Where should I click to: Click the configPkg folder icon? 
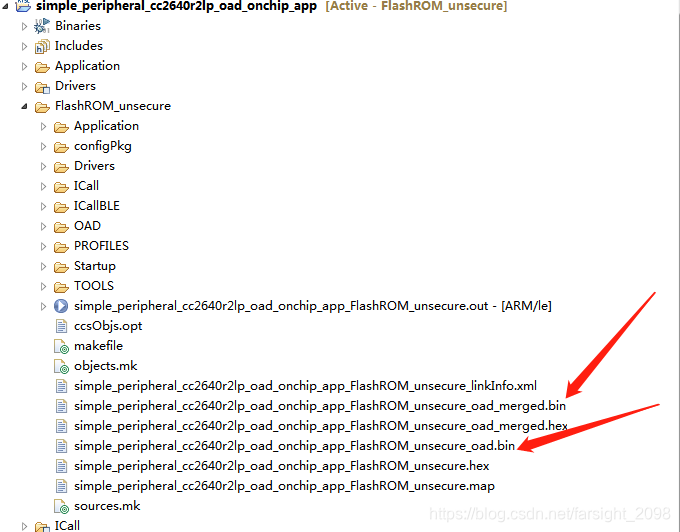coord(61,147)
